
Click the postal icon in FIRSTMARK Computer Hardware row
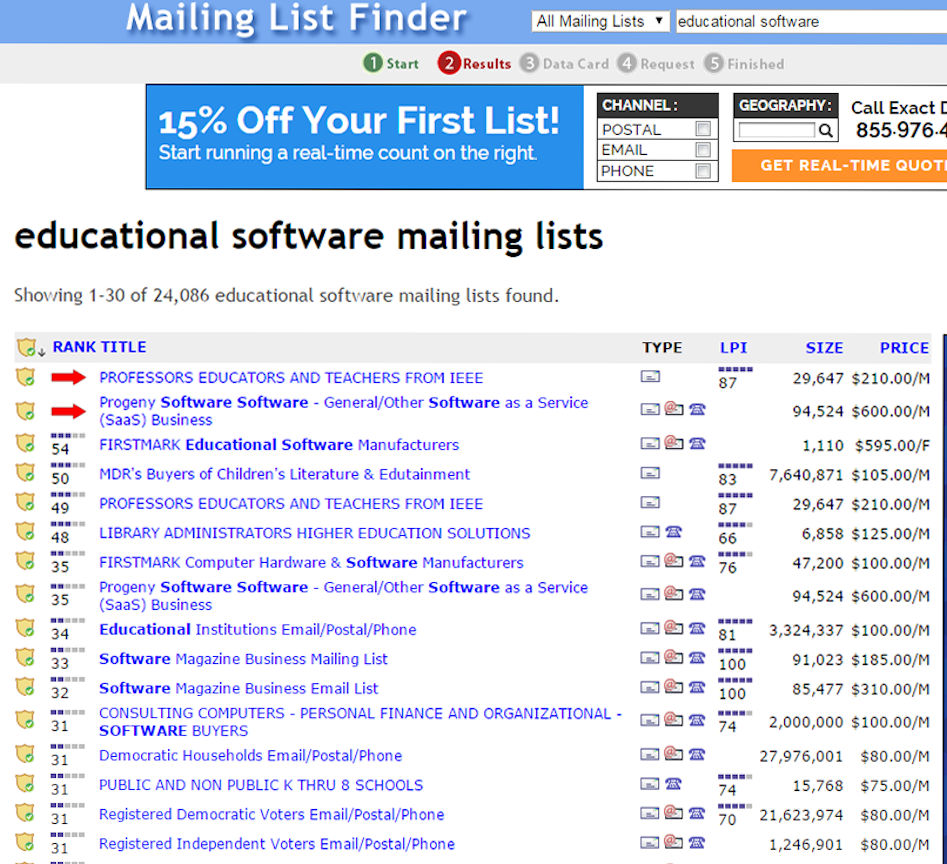pos(650,562)
